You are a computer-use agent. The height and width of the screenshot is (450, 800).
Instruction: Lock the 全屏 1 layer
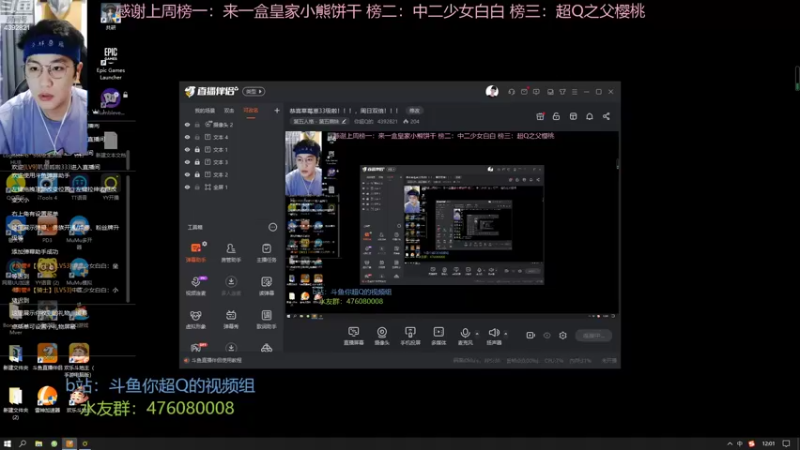coord(197,187)
